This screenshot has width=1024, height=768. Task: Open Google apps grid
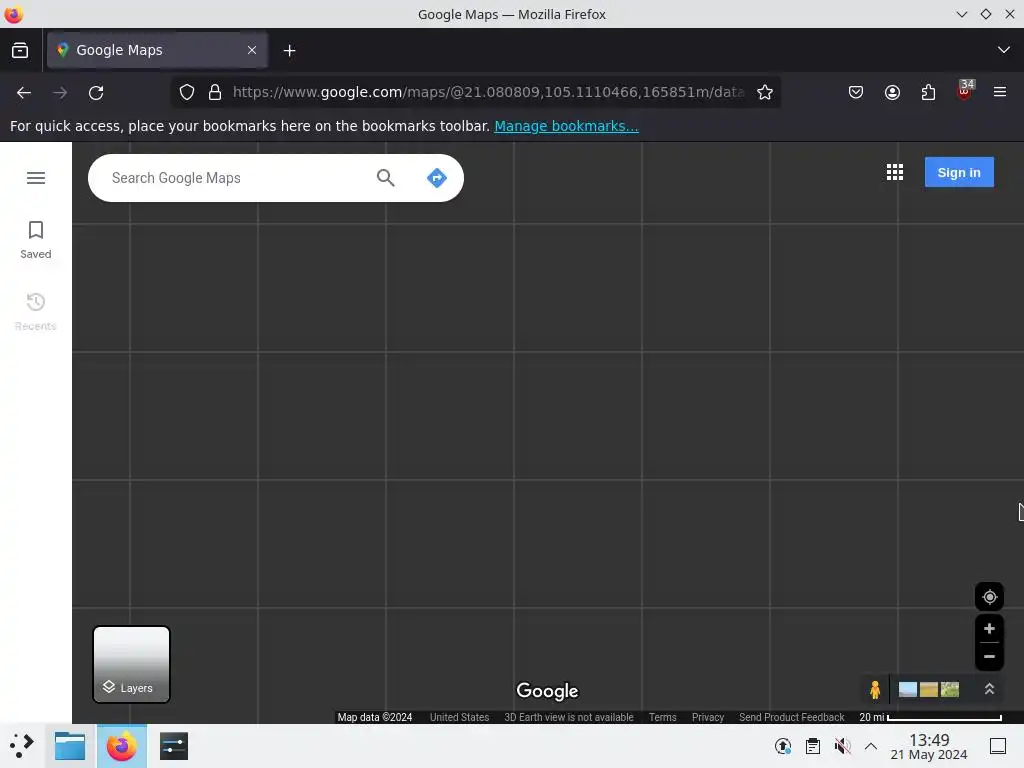coord(895,172)
